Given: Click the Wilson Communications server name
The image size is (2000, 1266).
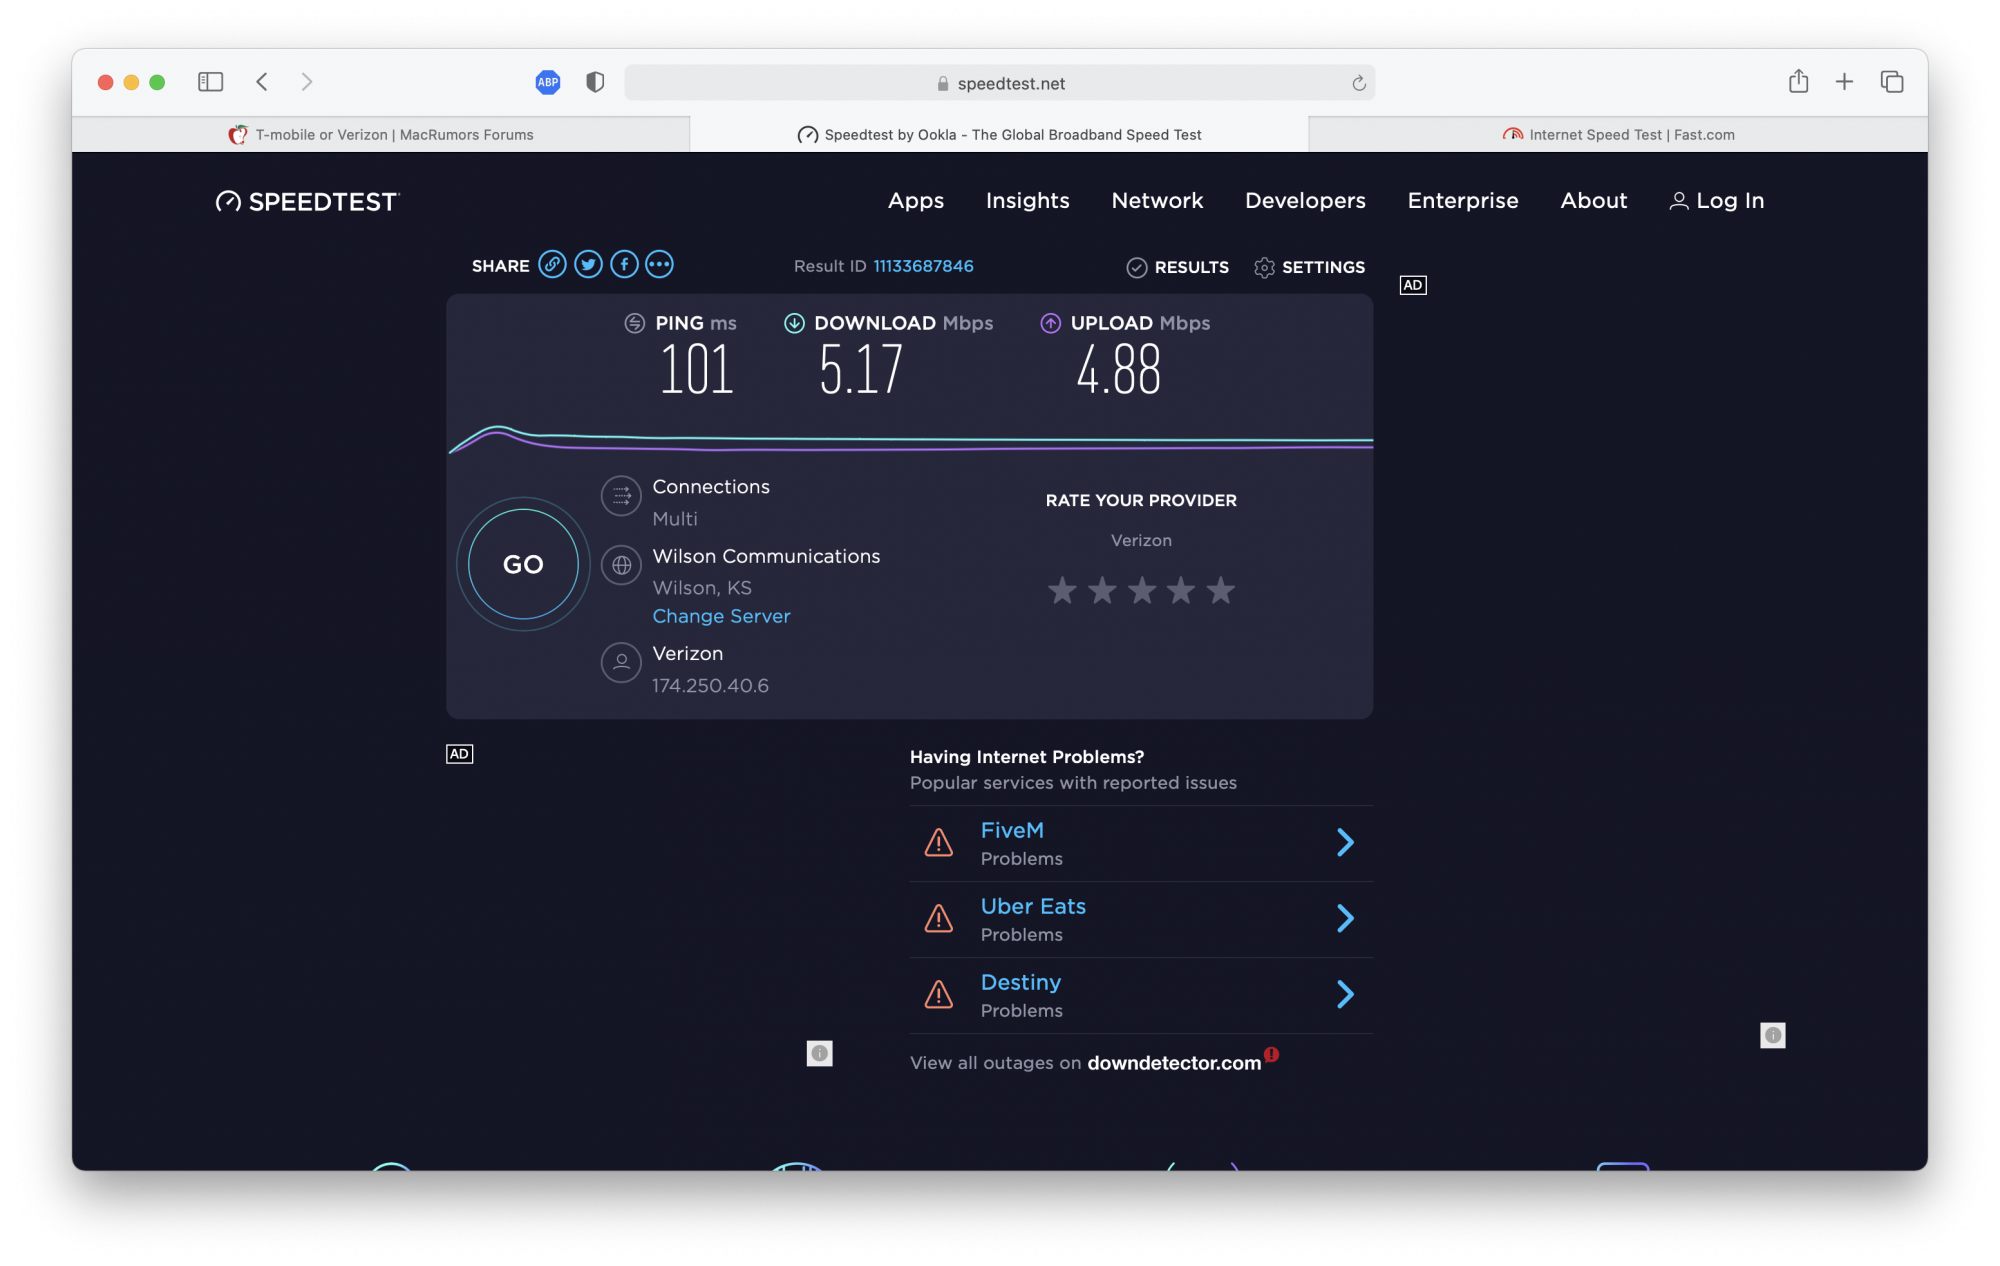Looking at the screenshot, I should (x=766, y=557).
